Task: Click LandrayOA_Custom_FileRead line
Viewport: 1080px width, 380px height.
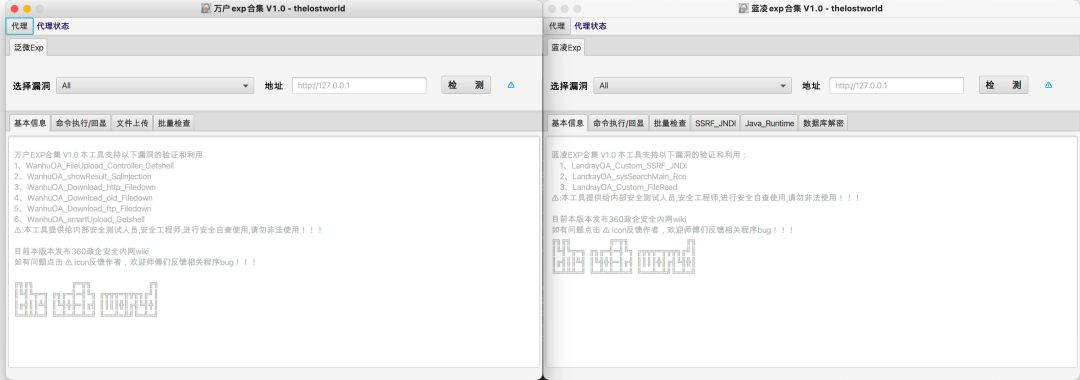Action: 618,187
